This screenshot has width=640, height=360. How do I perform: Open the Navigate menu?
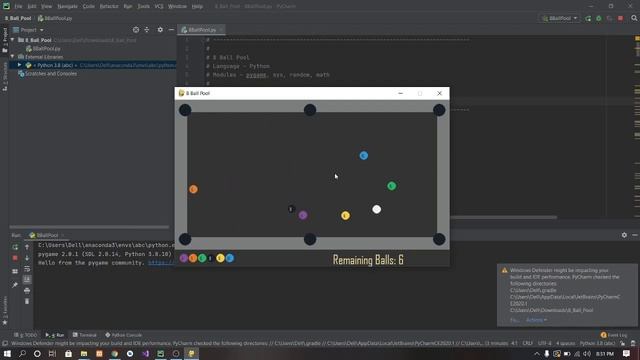point(67,6)
